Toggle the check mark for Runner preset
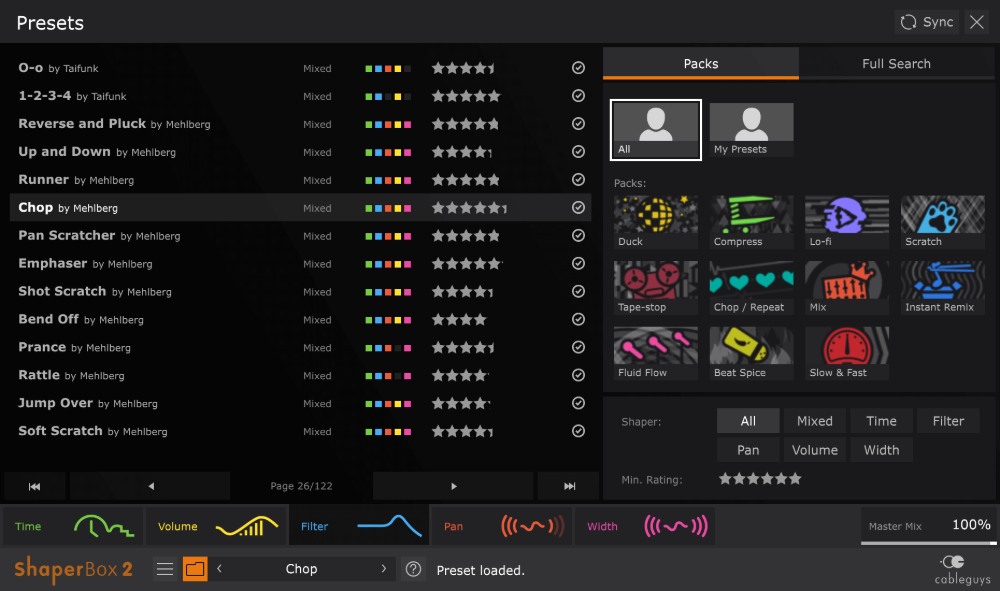 [x=578, y=180]
